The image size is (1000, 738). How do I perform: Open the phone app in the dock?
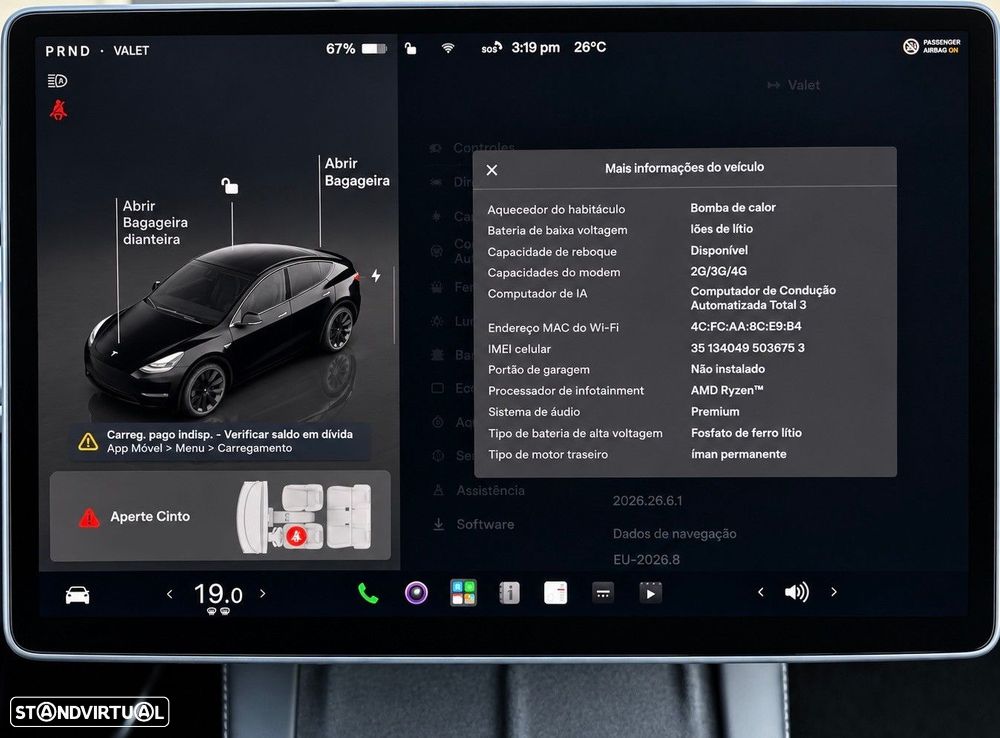tap(368, 593)
